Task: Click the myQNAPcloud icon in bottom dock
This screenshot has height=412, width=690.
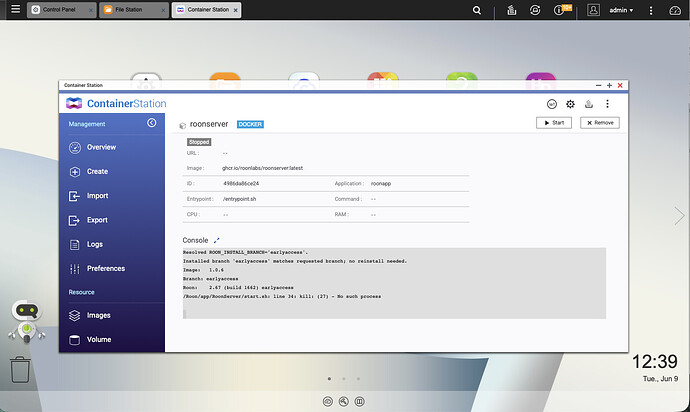Action: click(327, 401)
